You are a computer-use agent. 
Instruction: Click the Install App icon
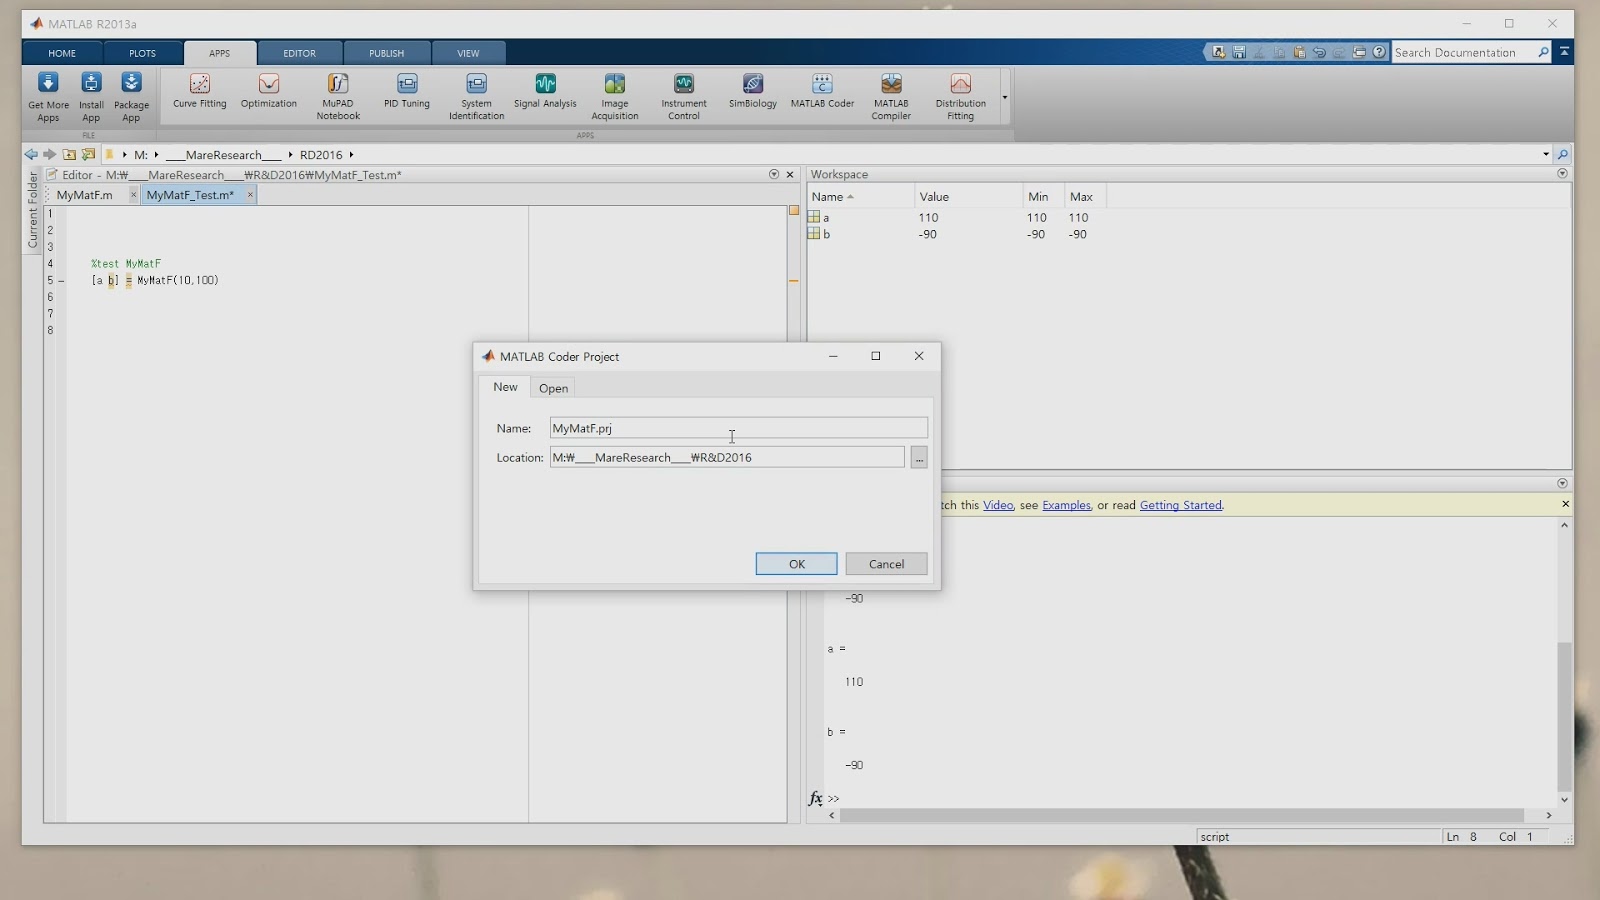pos(91,97)
